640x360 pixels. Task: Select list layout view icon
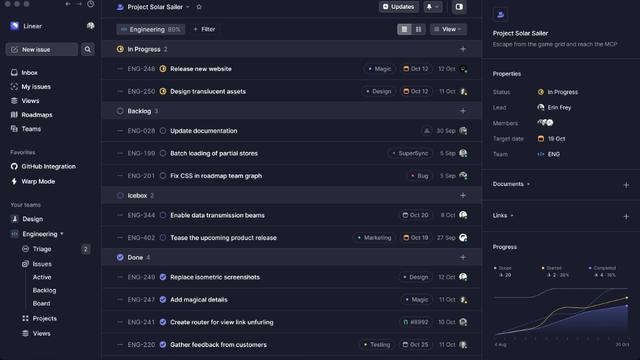[404, 29]
